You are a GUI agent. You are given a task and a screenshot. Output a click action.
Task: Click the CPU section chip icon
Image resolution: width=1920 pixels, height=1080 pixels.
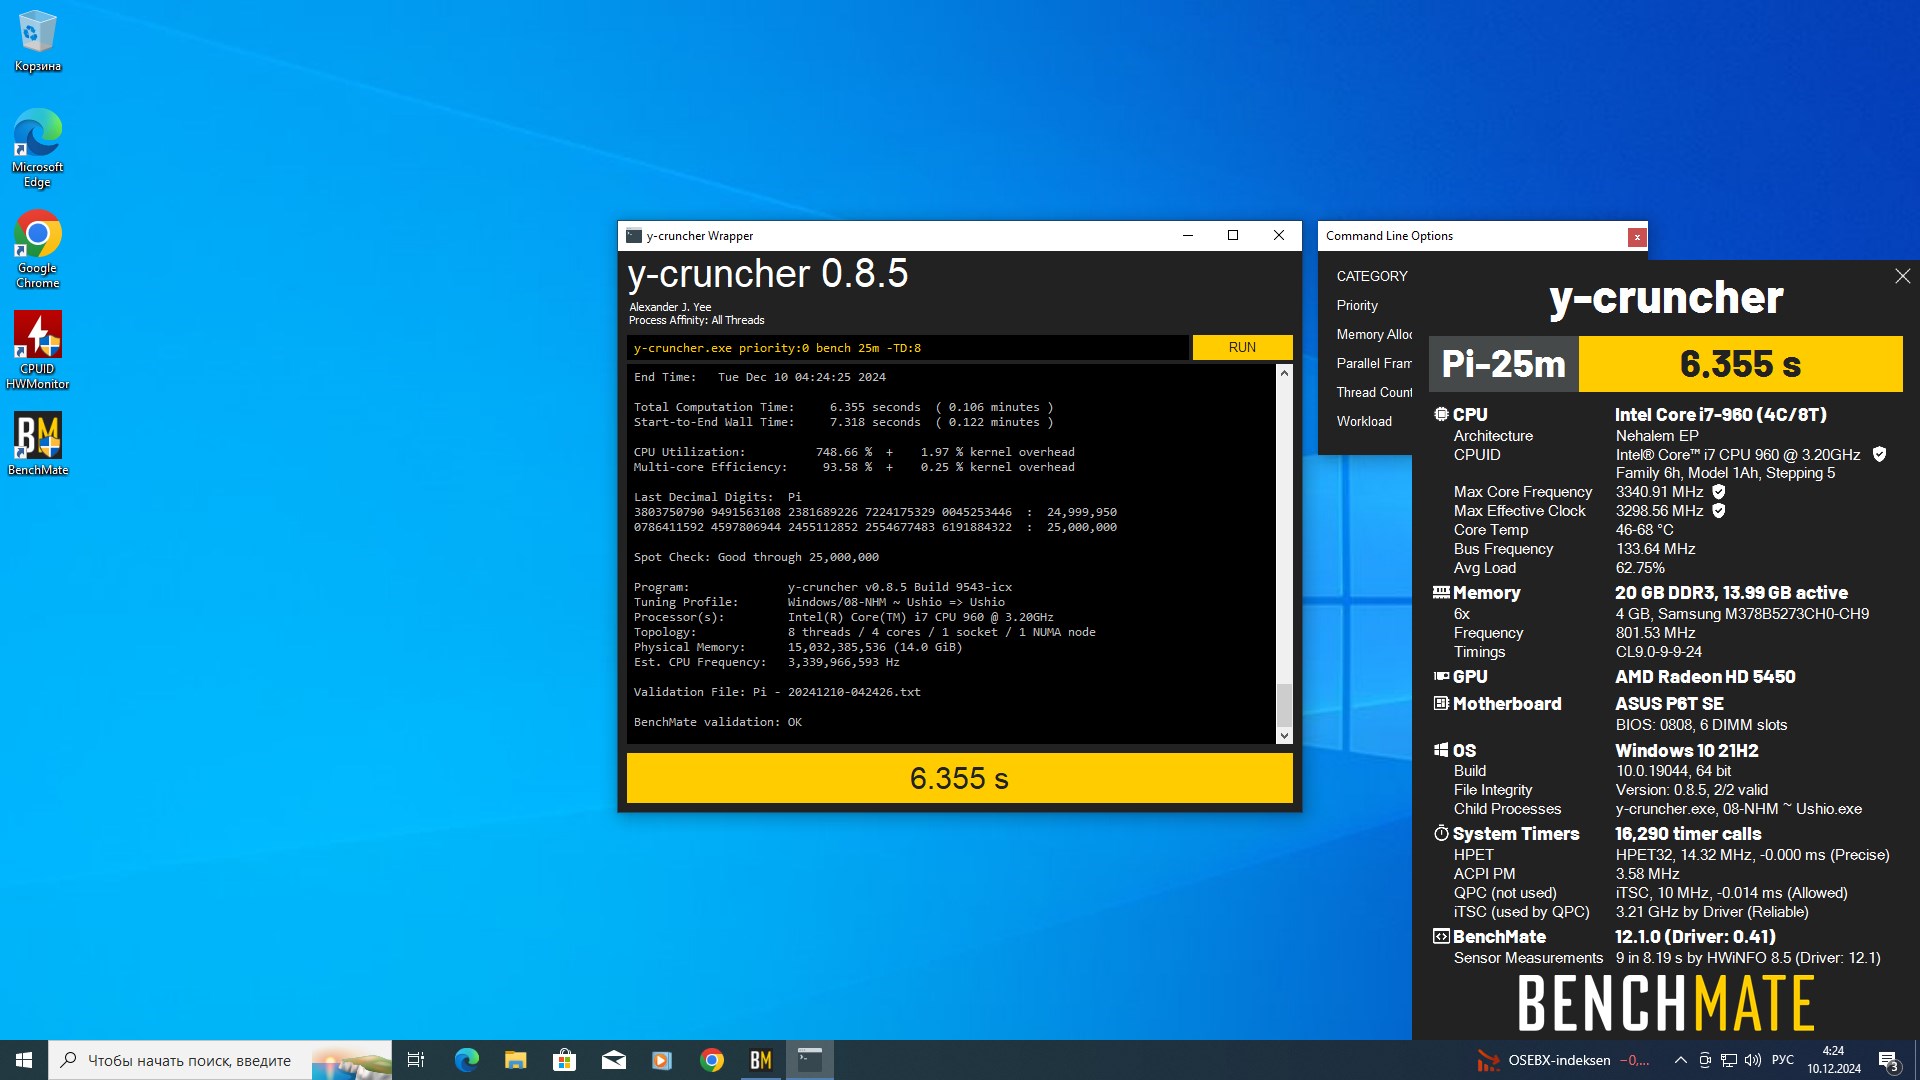(x=1441, y=414)
